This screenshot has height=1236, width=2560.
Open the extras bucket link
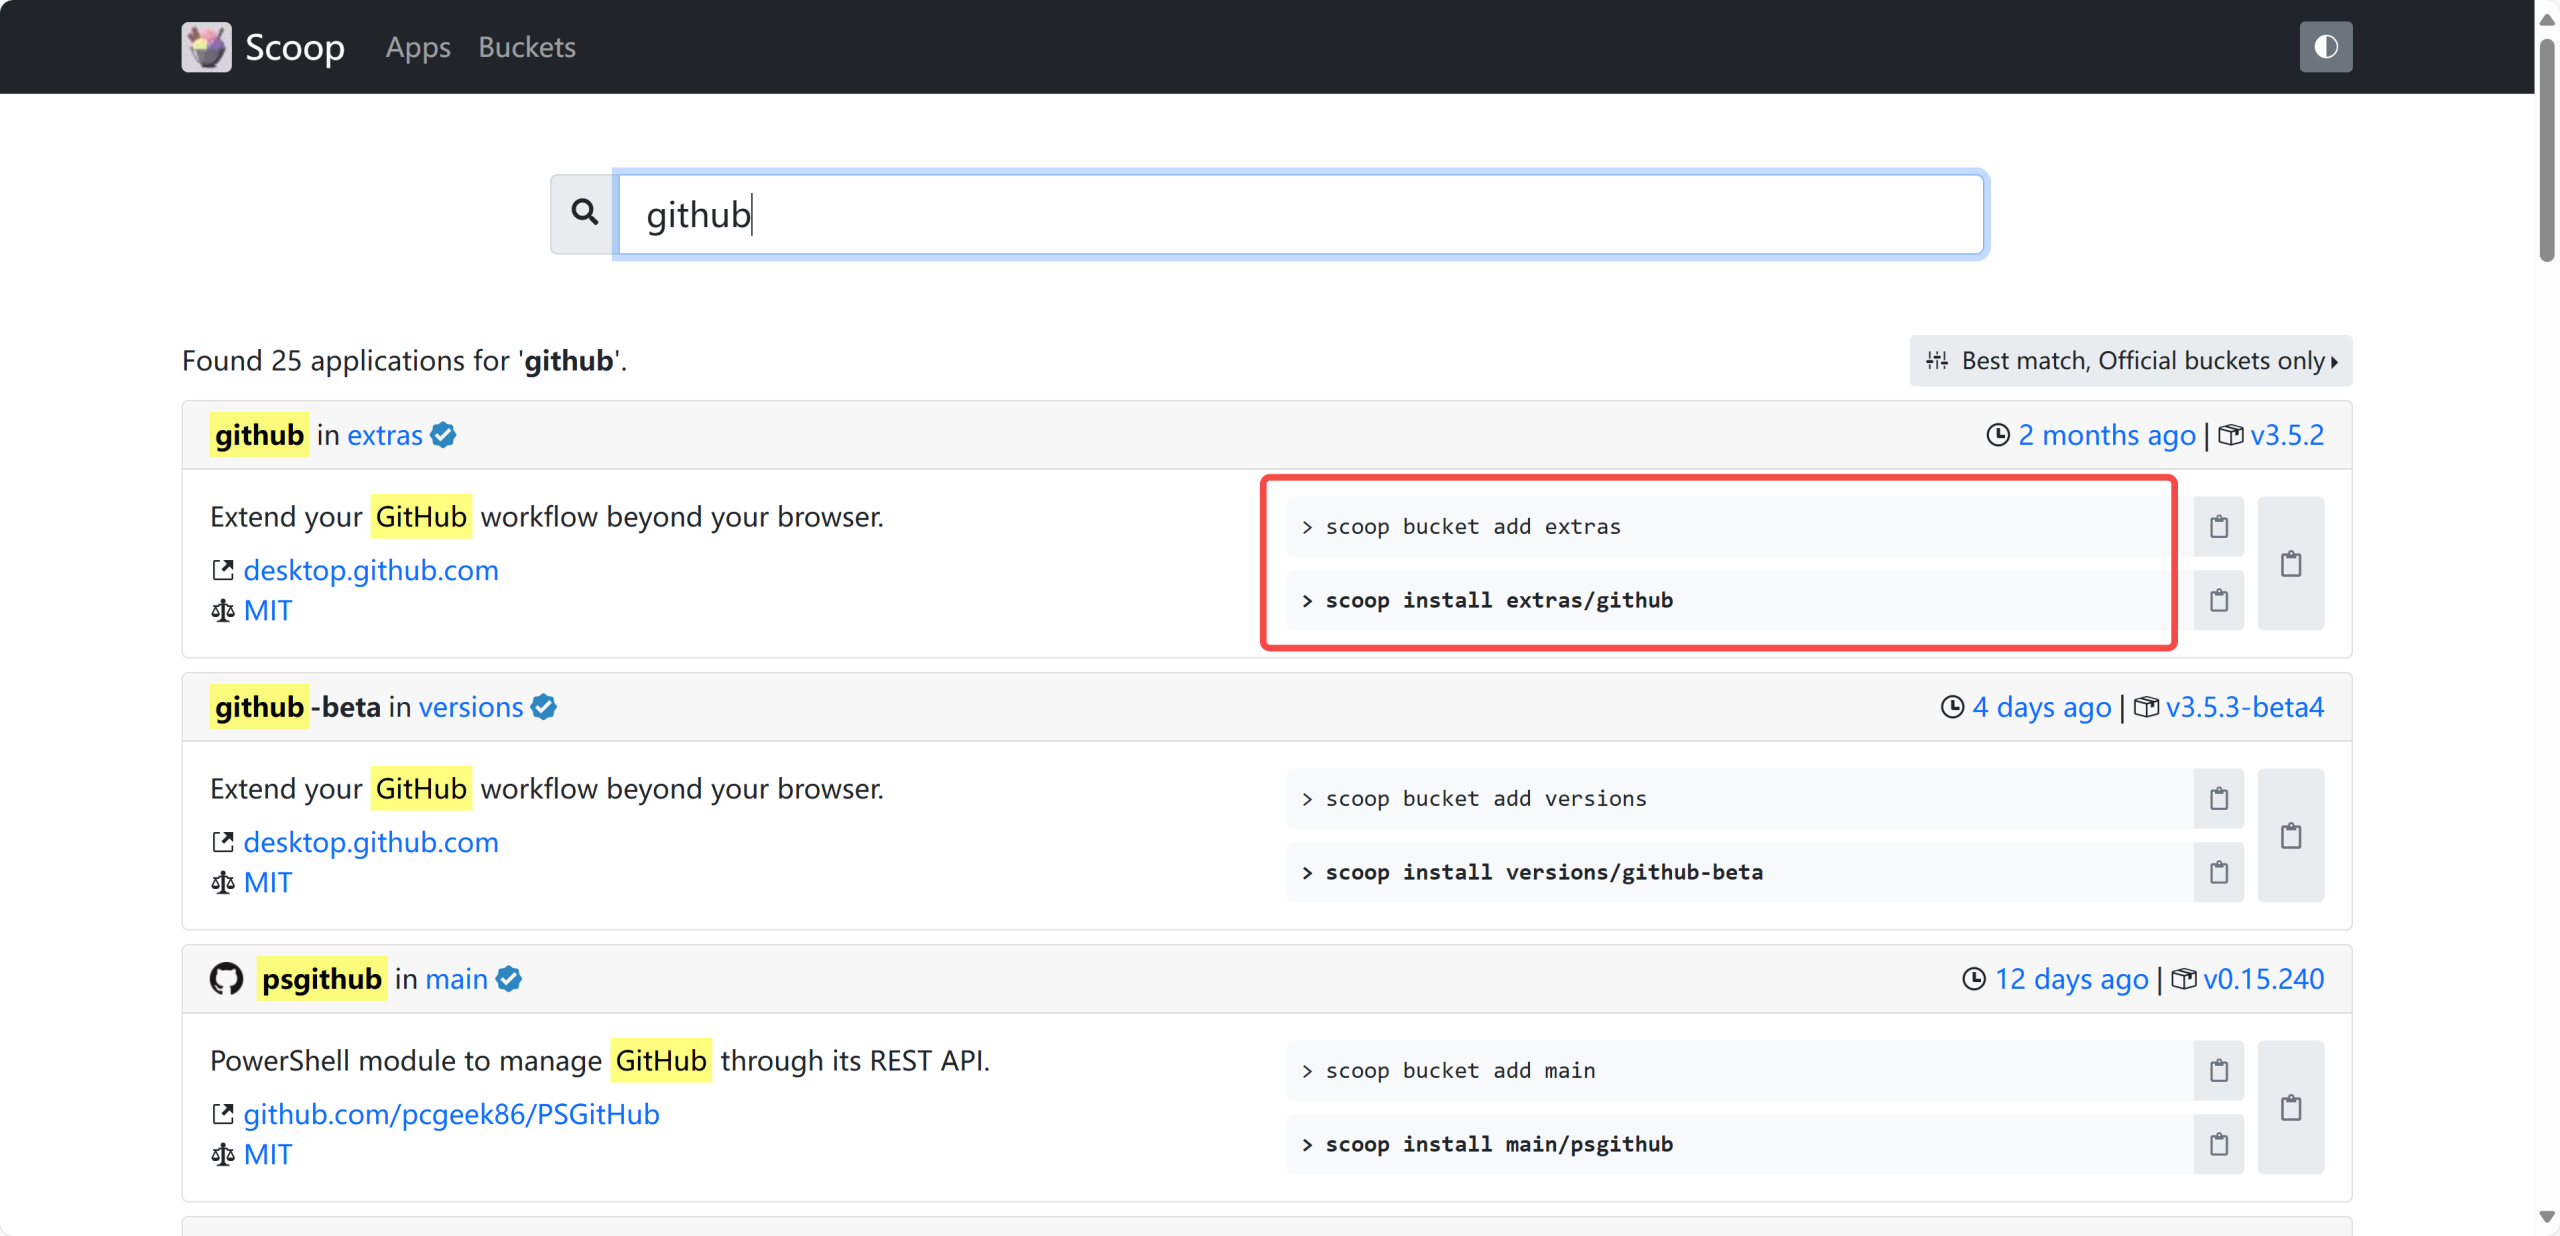point(385,436)
